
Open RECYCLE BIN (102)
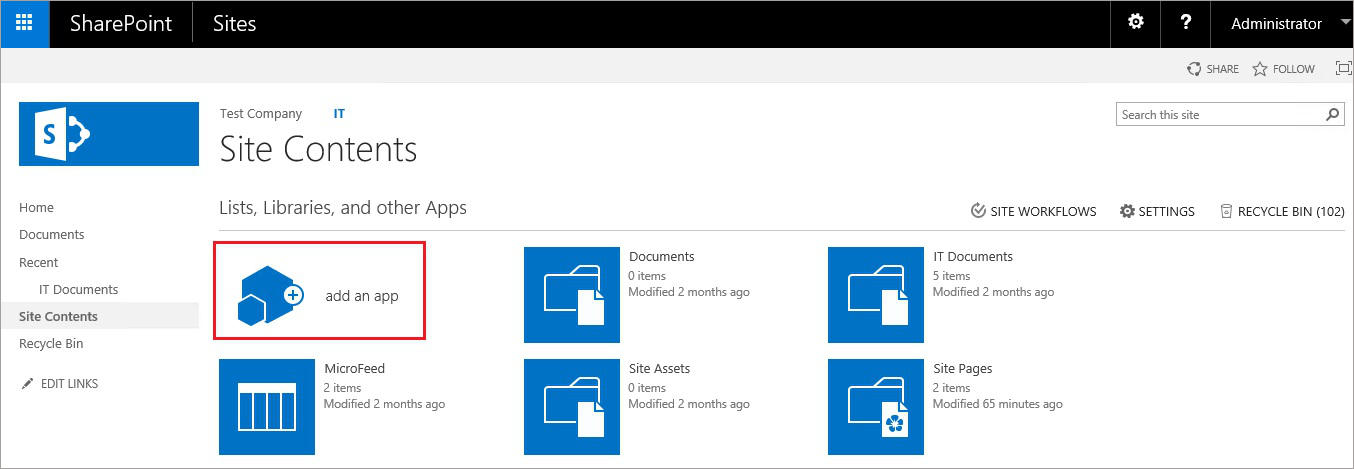(x=1282, y=211)
